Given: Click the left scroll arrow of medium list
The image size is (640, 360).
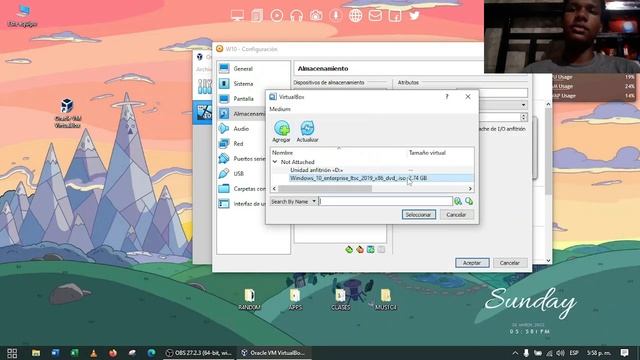Looking at the screenshot, I should click(274, 189).
